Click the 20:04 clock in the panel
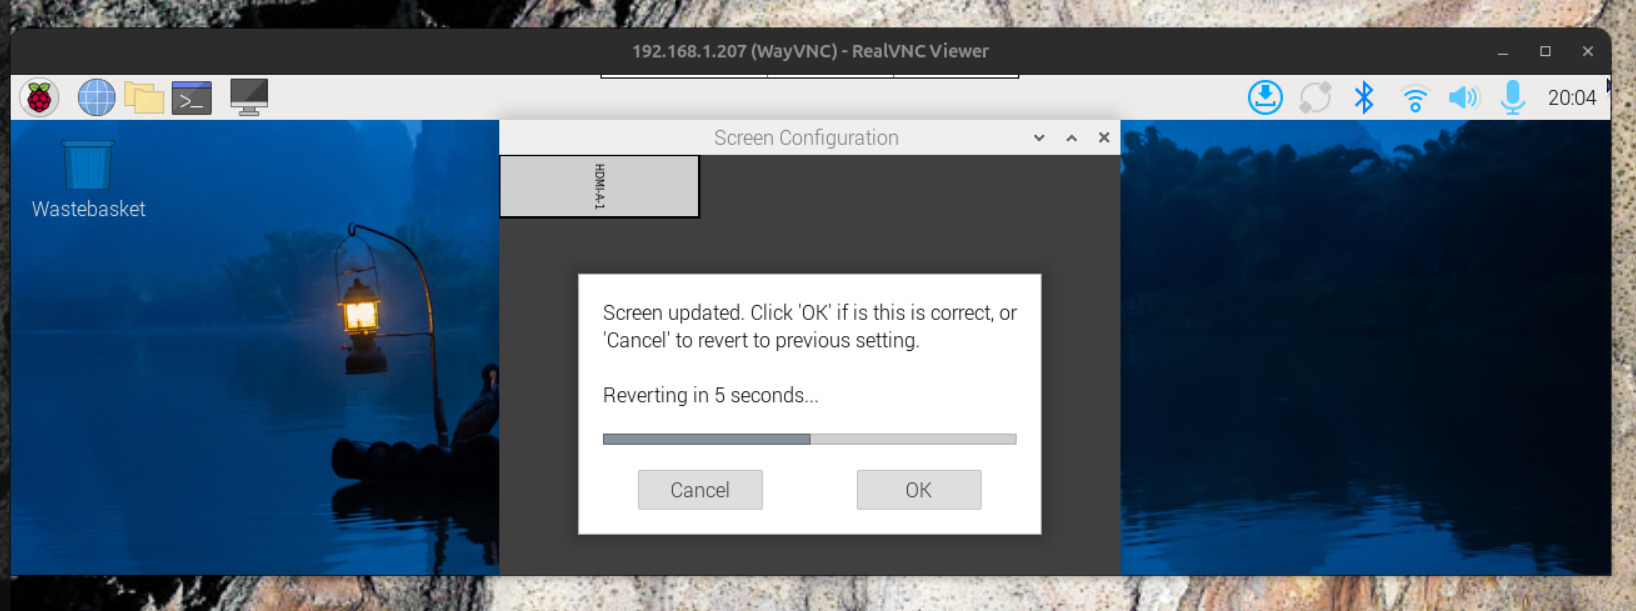 click(1571, 98)
